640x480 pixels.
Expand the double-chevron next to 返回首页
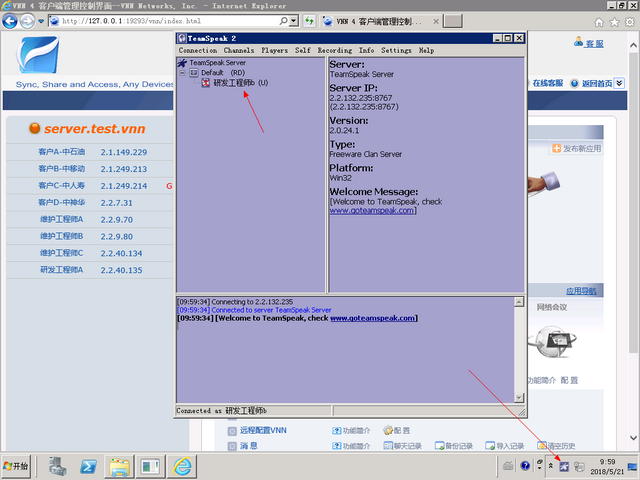point(619,83)
